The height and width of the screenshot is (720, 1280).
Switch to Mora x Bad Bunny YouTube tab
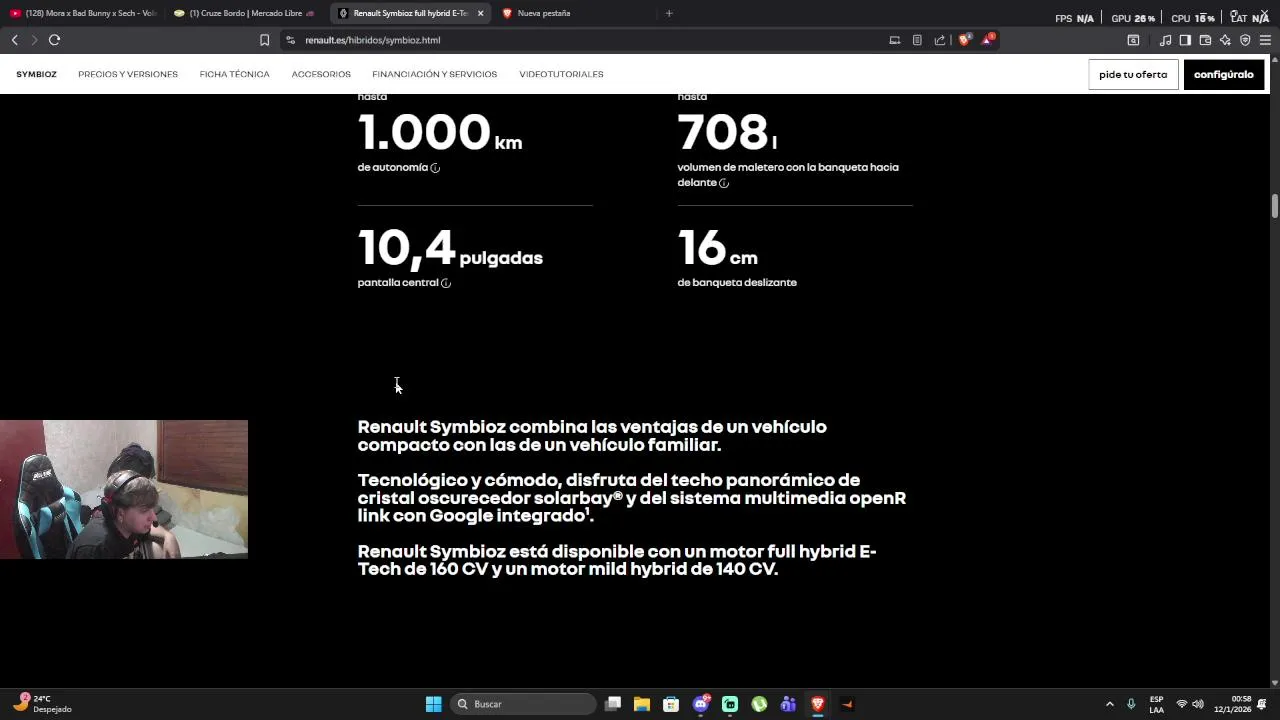coord(83,13)
